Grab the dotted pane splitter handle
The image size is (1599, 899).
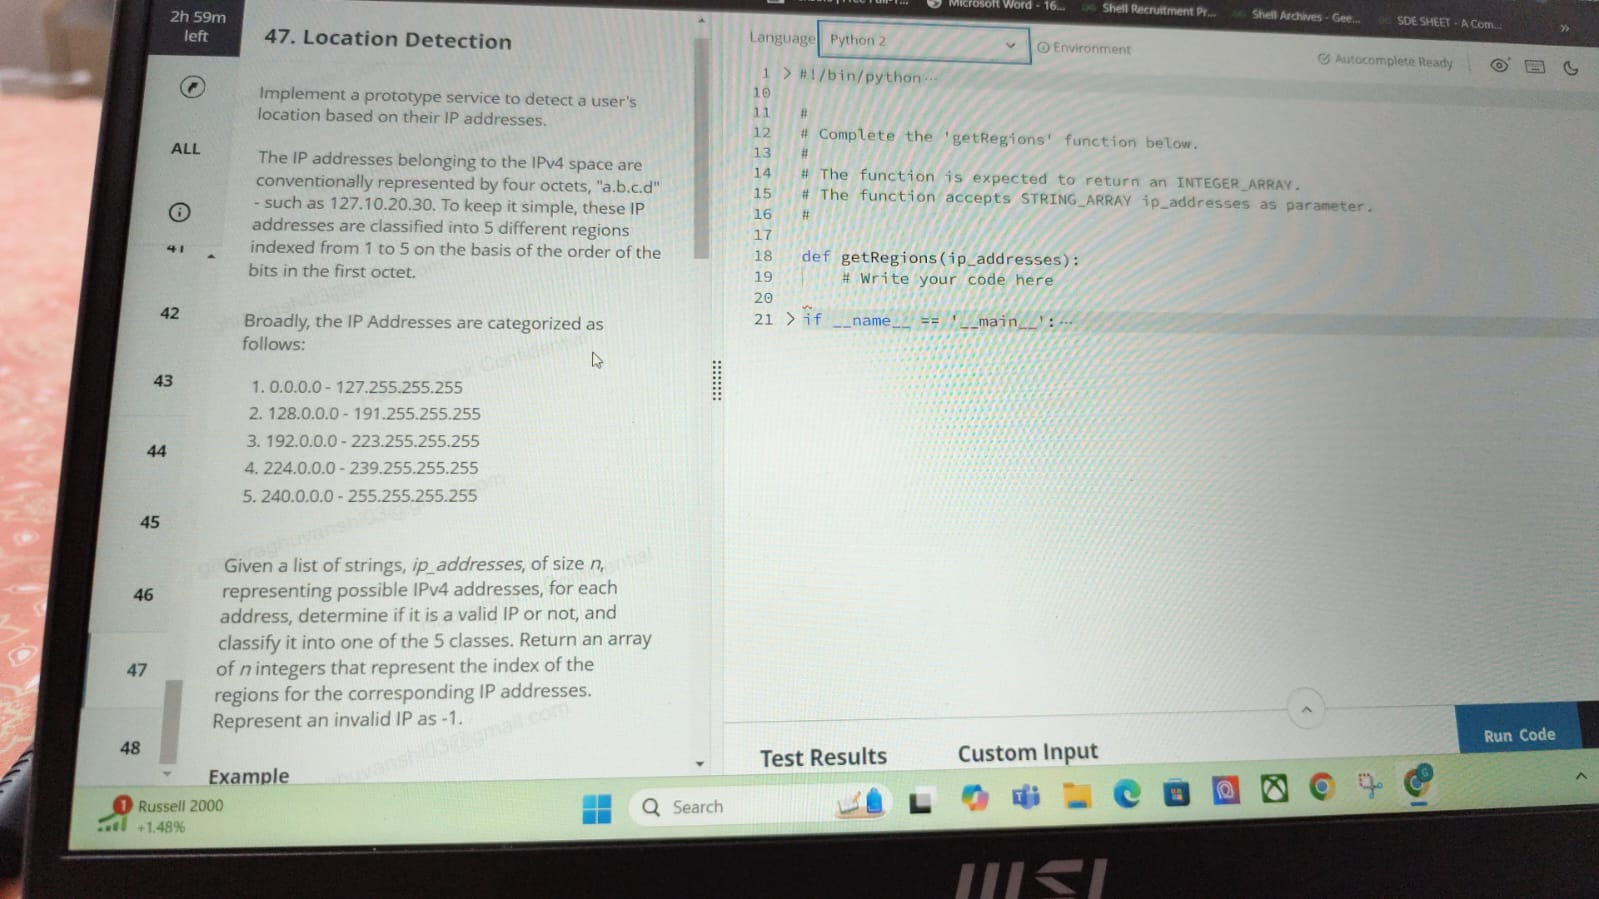coord(716,380)
